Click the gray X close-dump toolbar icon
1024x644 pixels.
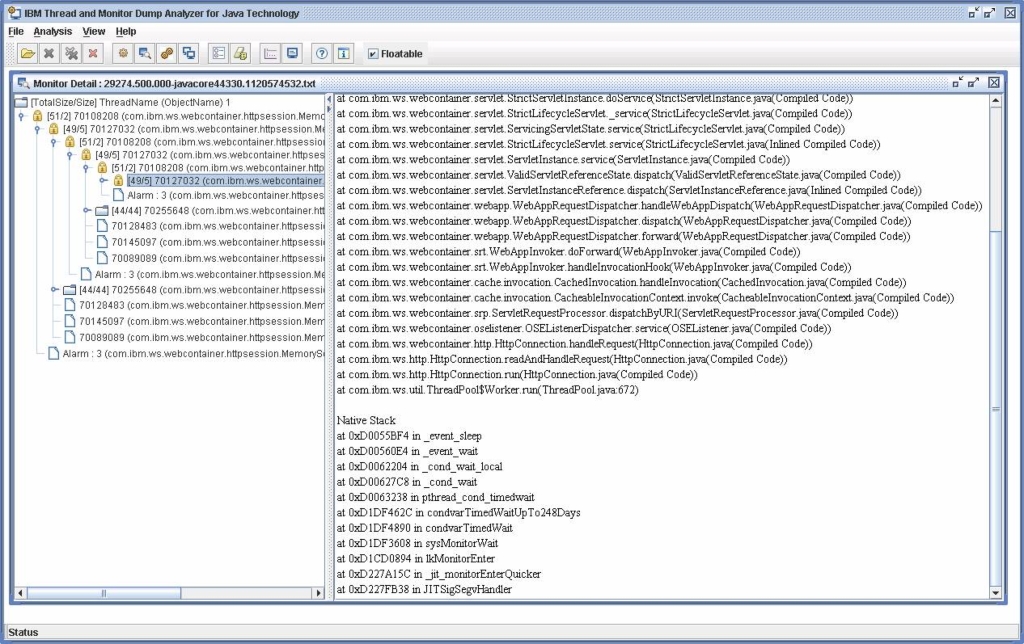49,54
